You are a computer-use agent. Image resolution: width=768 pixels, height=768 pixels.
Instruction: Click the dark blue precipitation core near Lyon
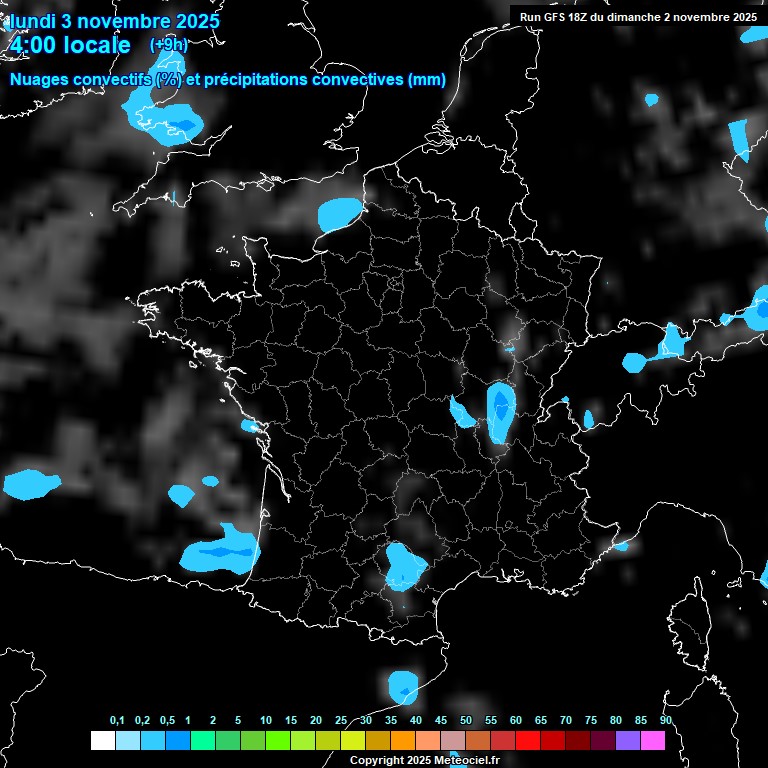tap(501, 405)
